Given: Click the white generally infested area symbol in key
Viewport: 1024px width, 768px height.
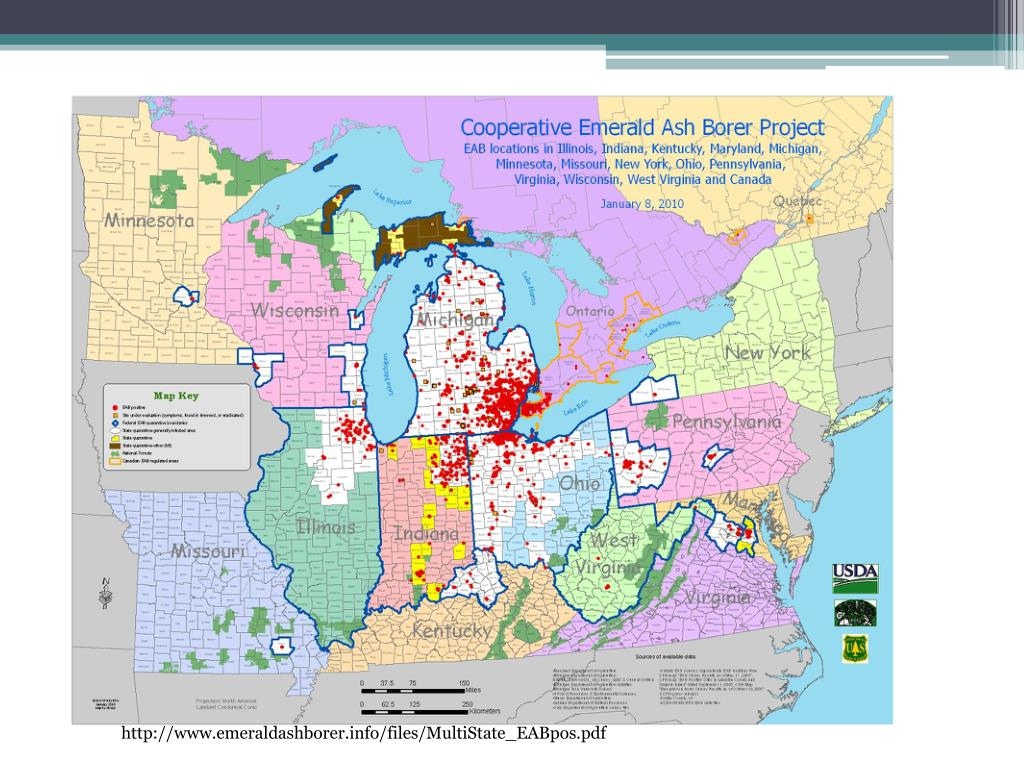Looking at the screenshot, I should coord(116,431).
